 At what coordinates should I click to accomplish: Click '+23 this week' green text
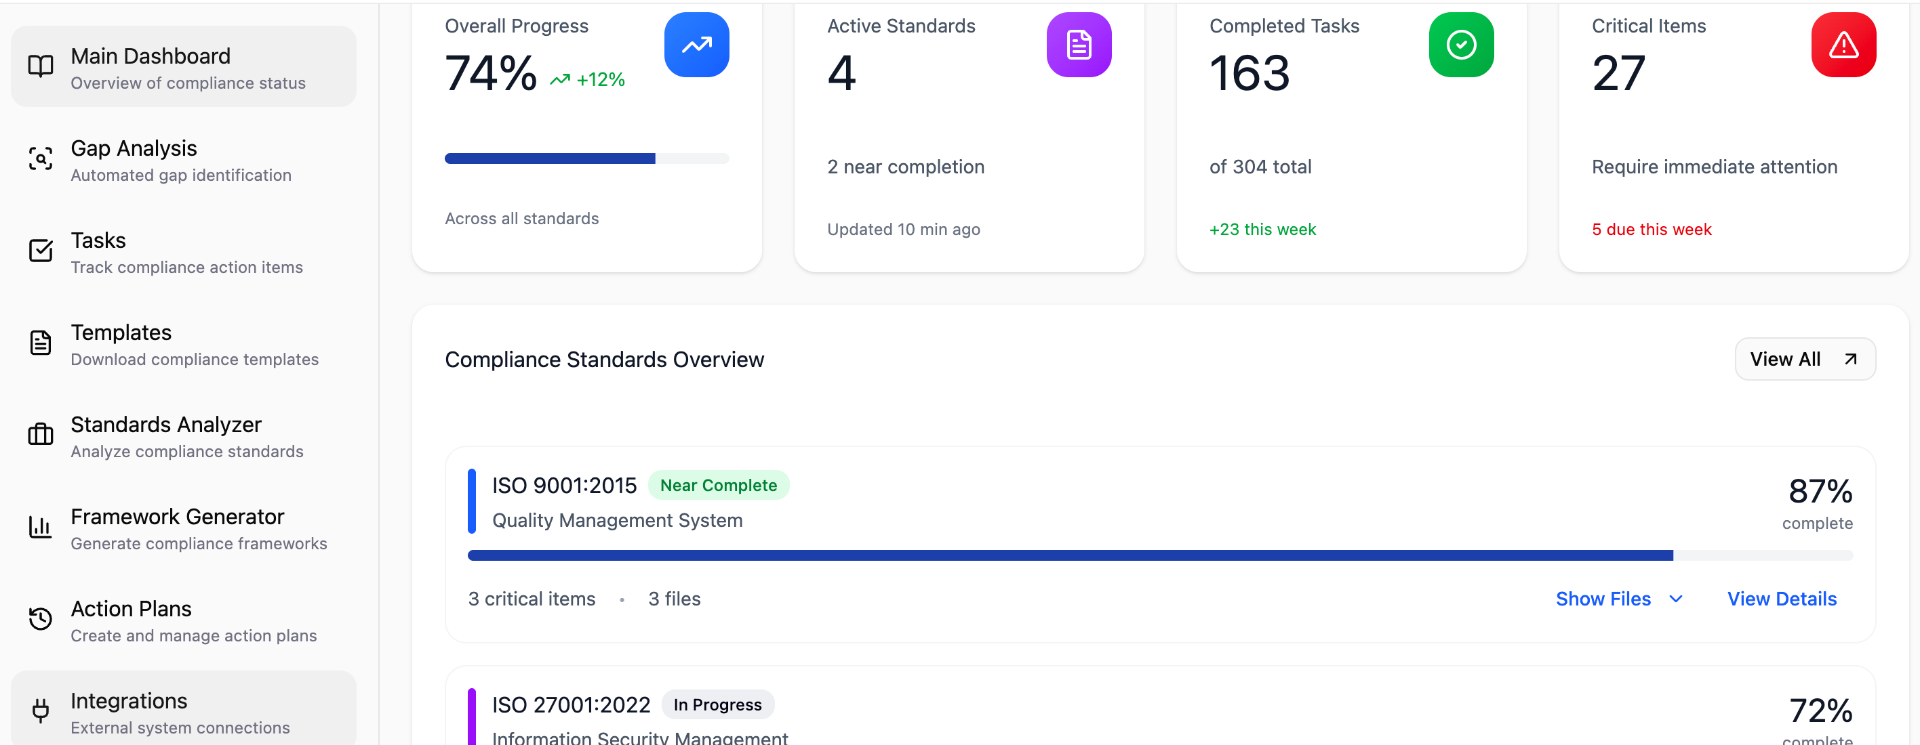point(1263,229)
